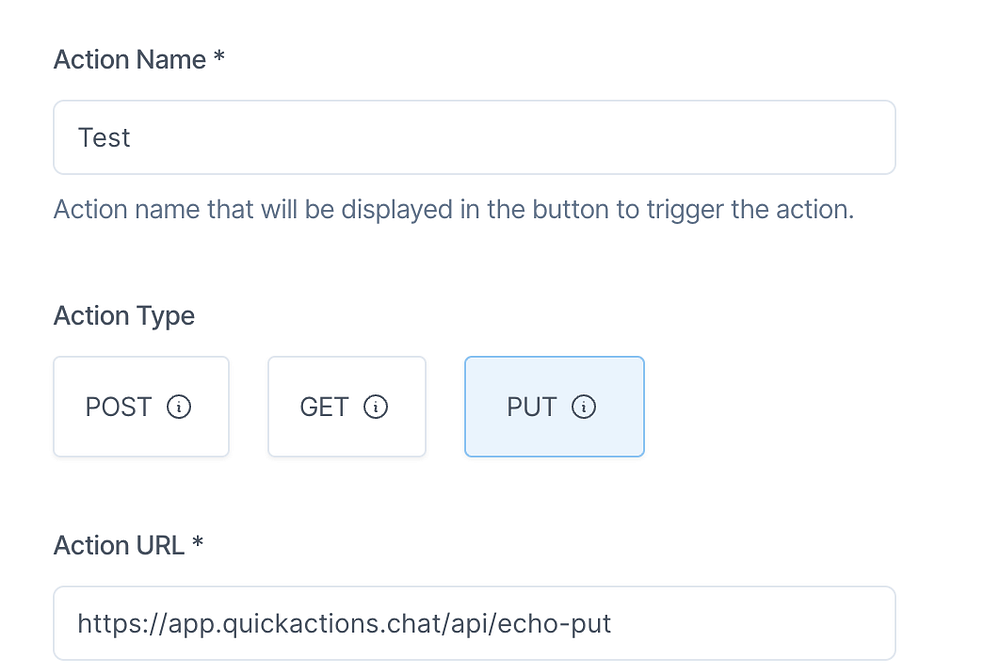Click the required asterisk after Action URL

198,544
